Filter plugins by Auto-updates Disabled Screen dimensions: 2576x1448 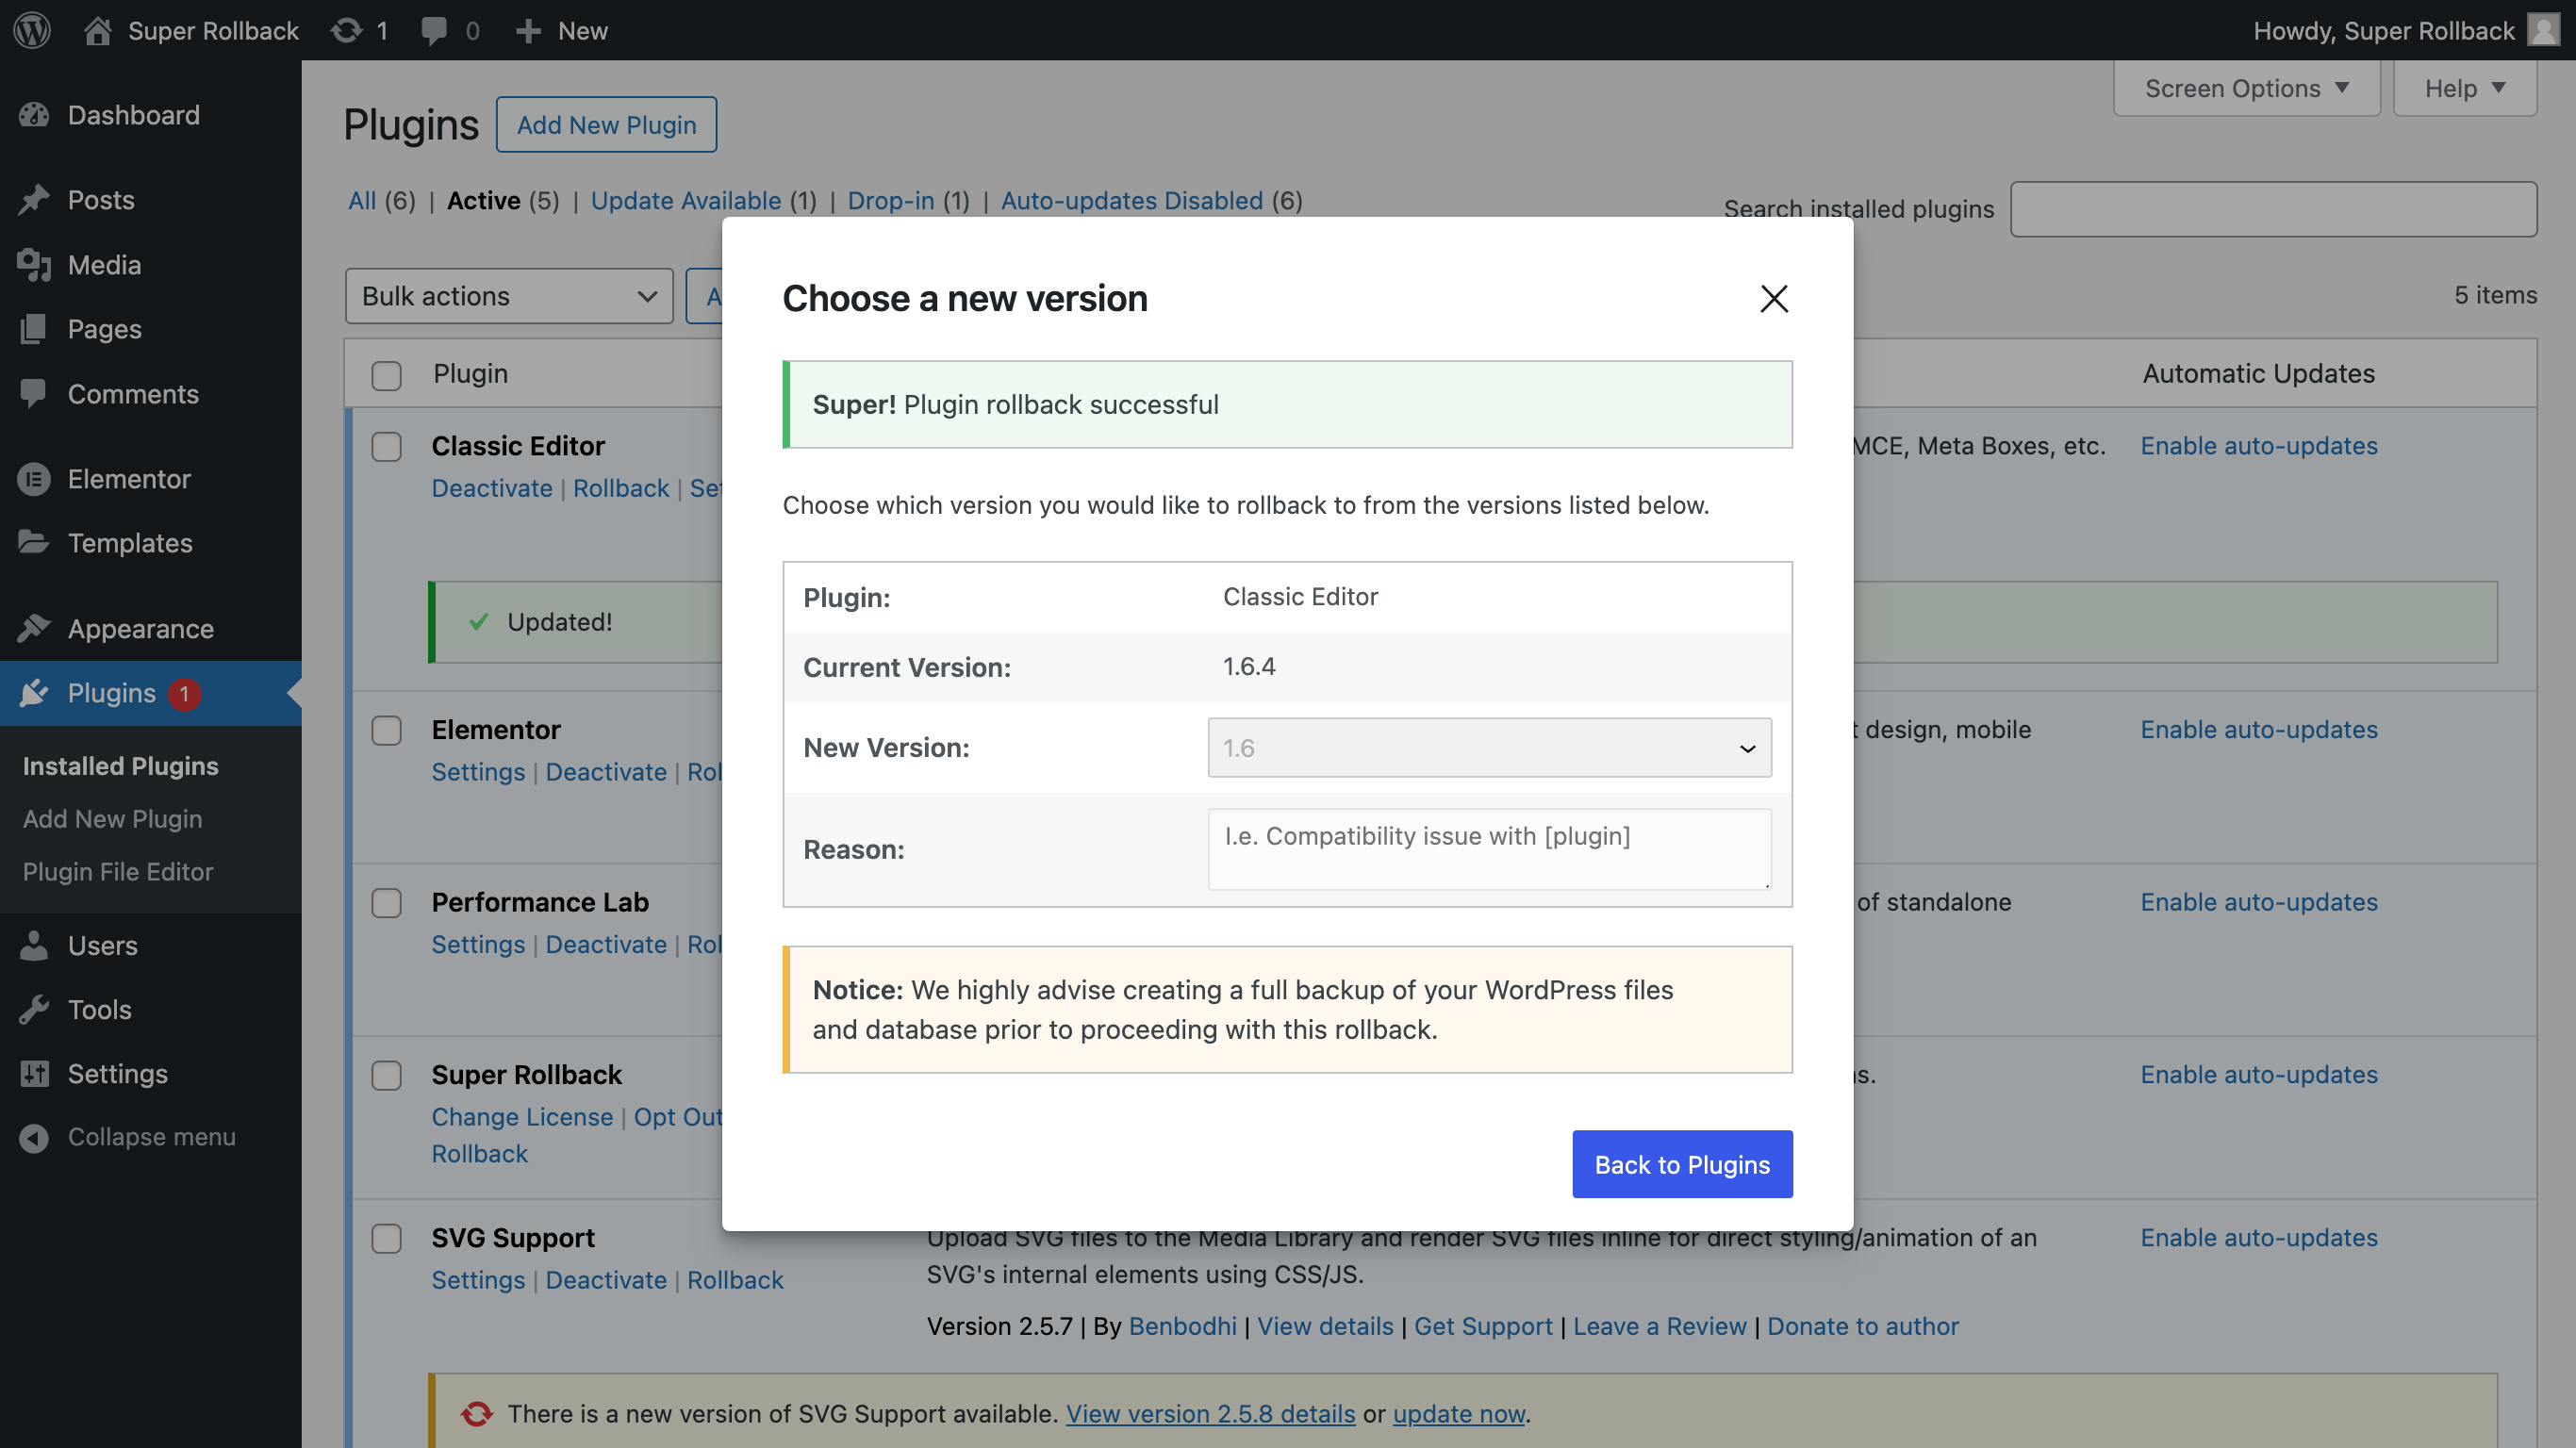tap(1132, 200)
